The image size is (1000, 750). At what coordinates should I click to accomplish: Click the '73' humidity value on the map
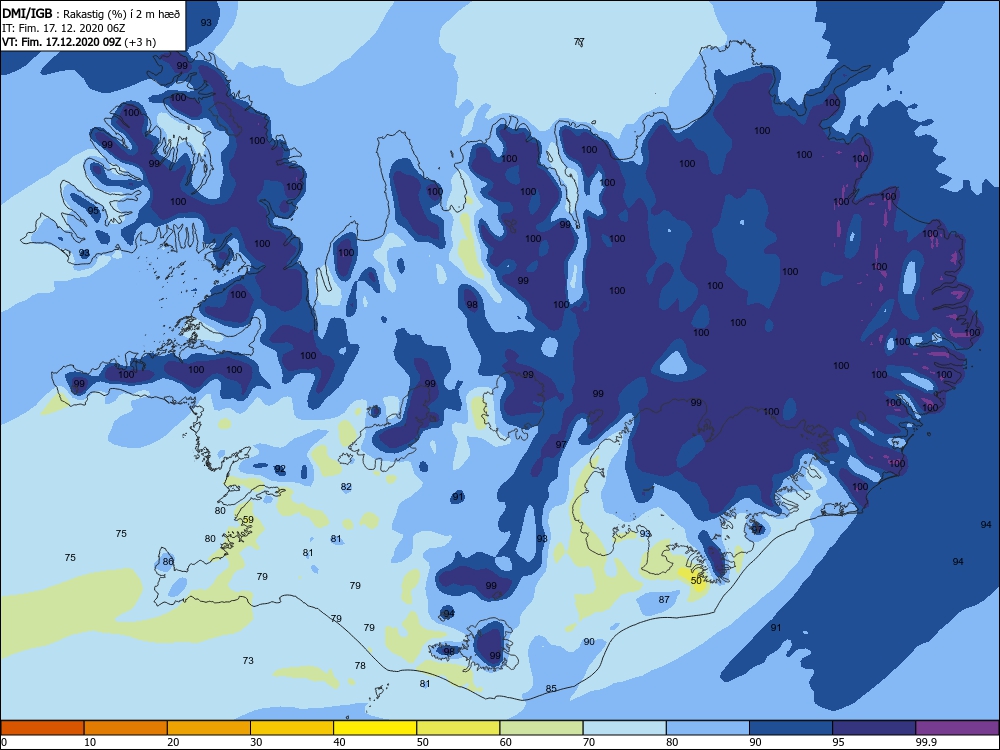(x=248, y=660)
